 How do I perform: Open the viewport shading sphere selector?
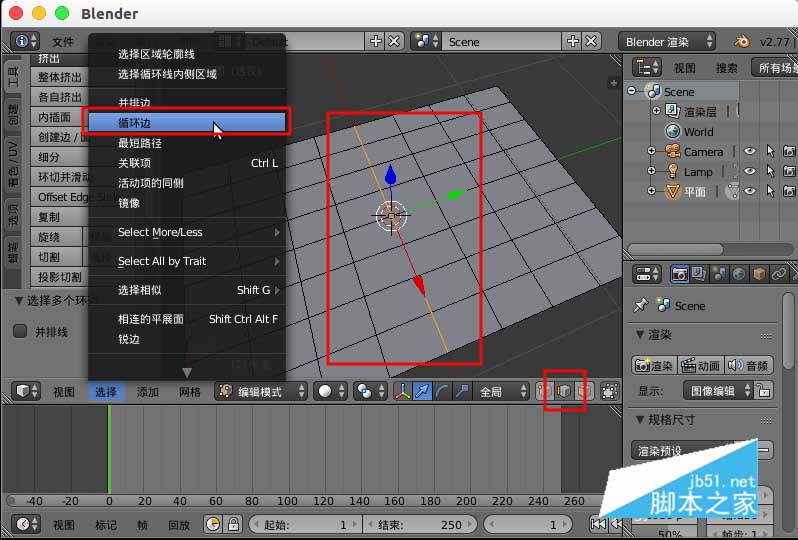coord(330,391)
